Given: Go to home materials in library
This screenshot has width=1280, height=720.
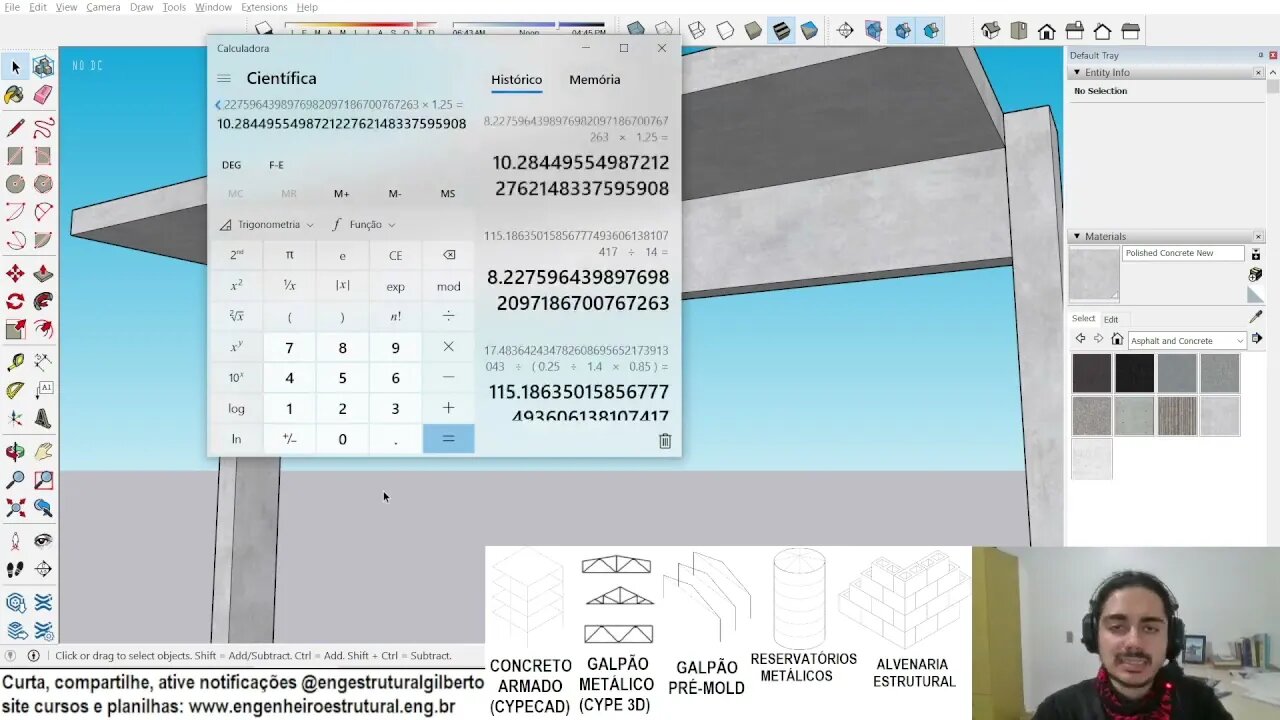Looking at the screenshot, I should pos(1117,340).
